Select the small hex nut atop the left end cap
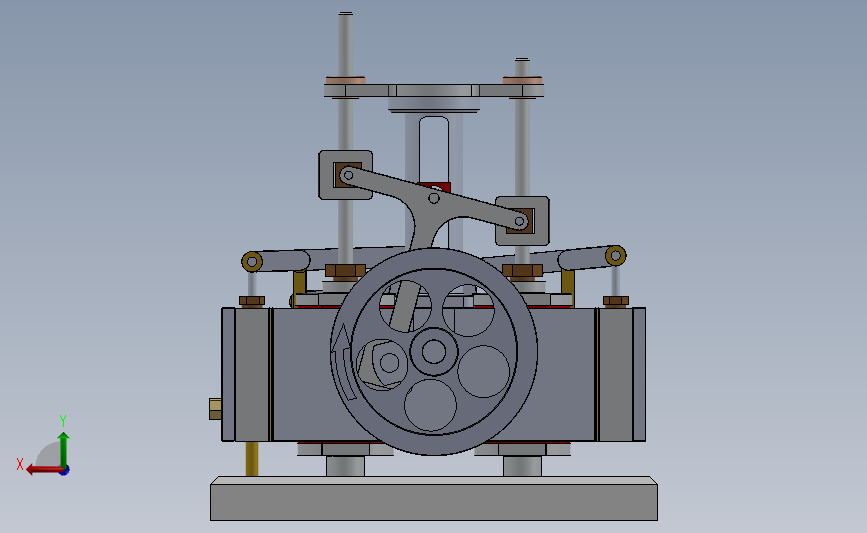The height and width of the screenshot is (533, 867). (x=252, y=301)
